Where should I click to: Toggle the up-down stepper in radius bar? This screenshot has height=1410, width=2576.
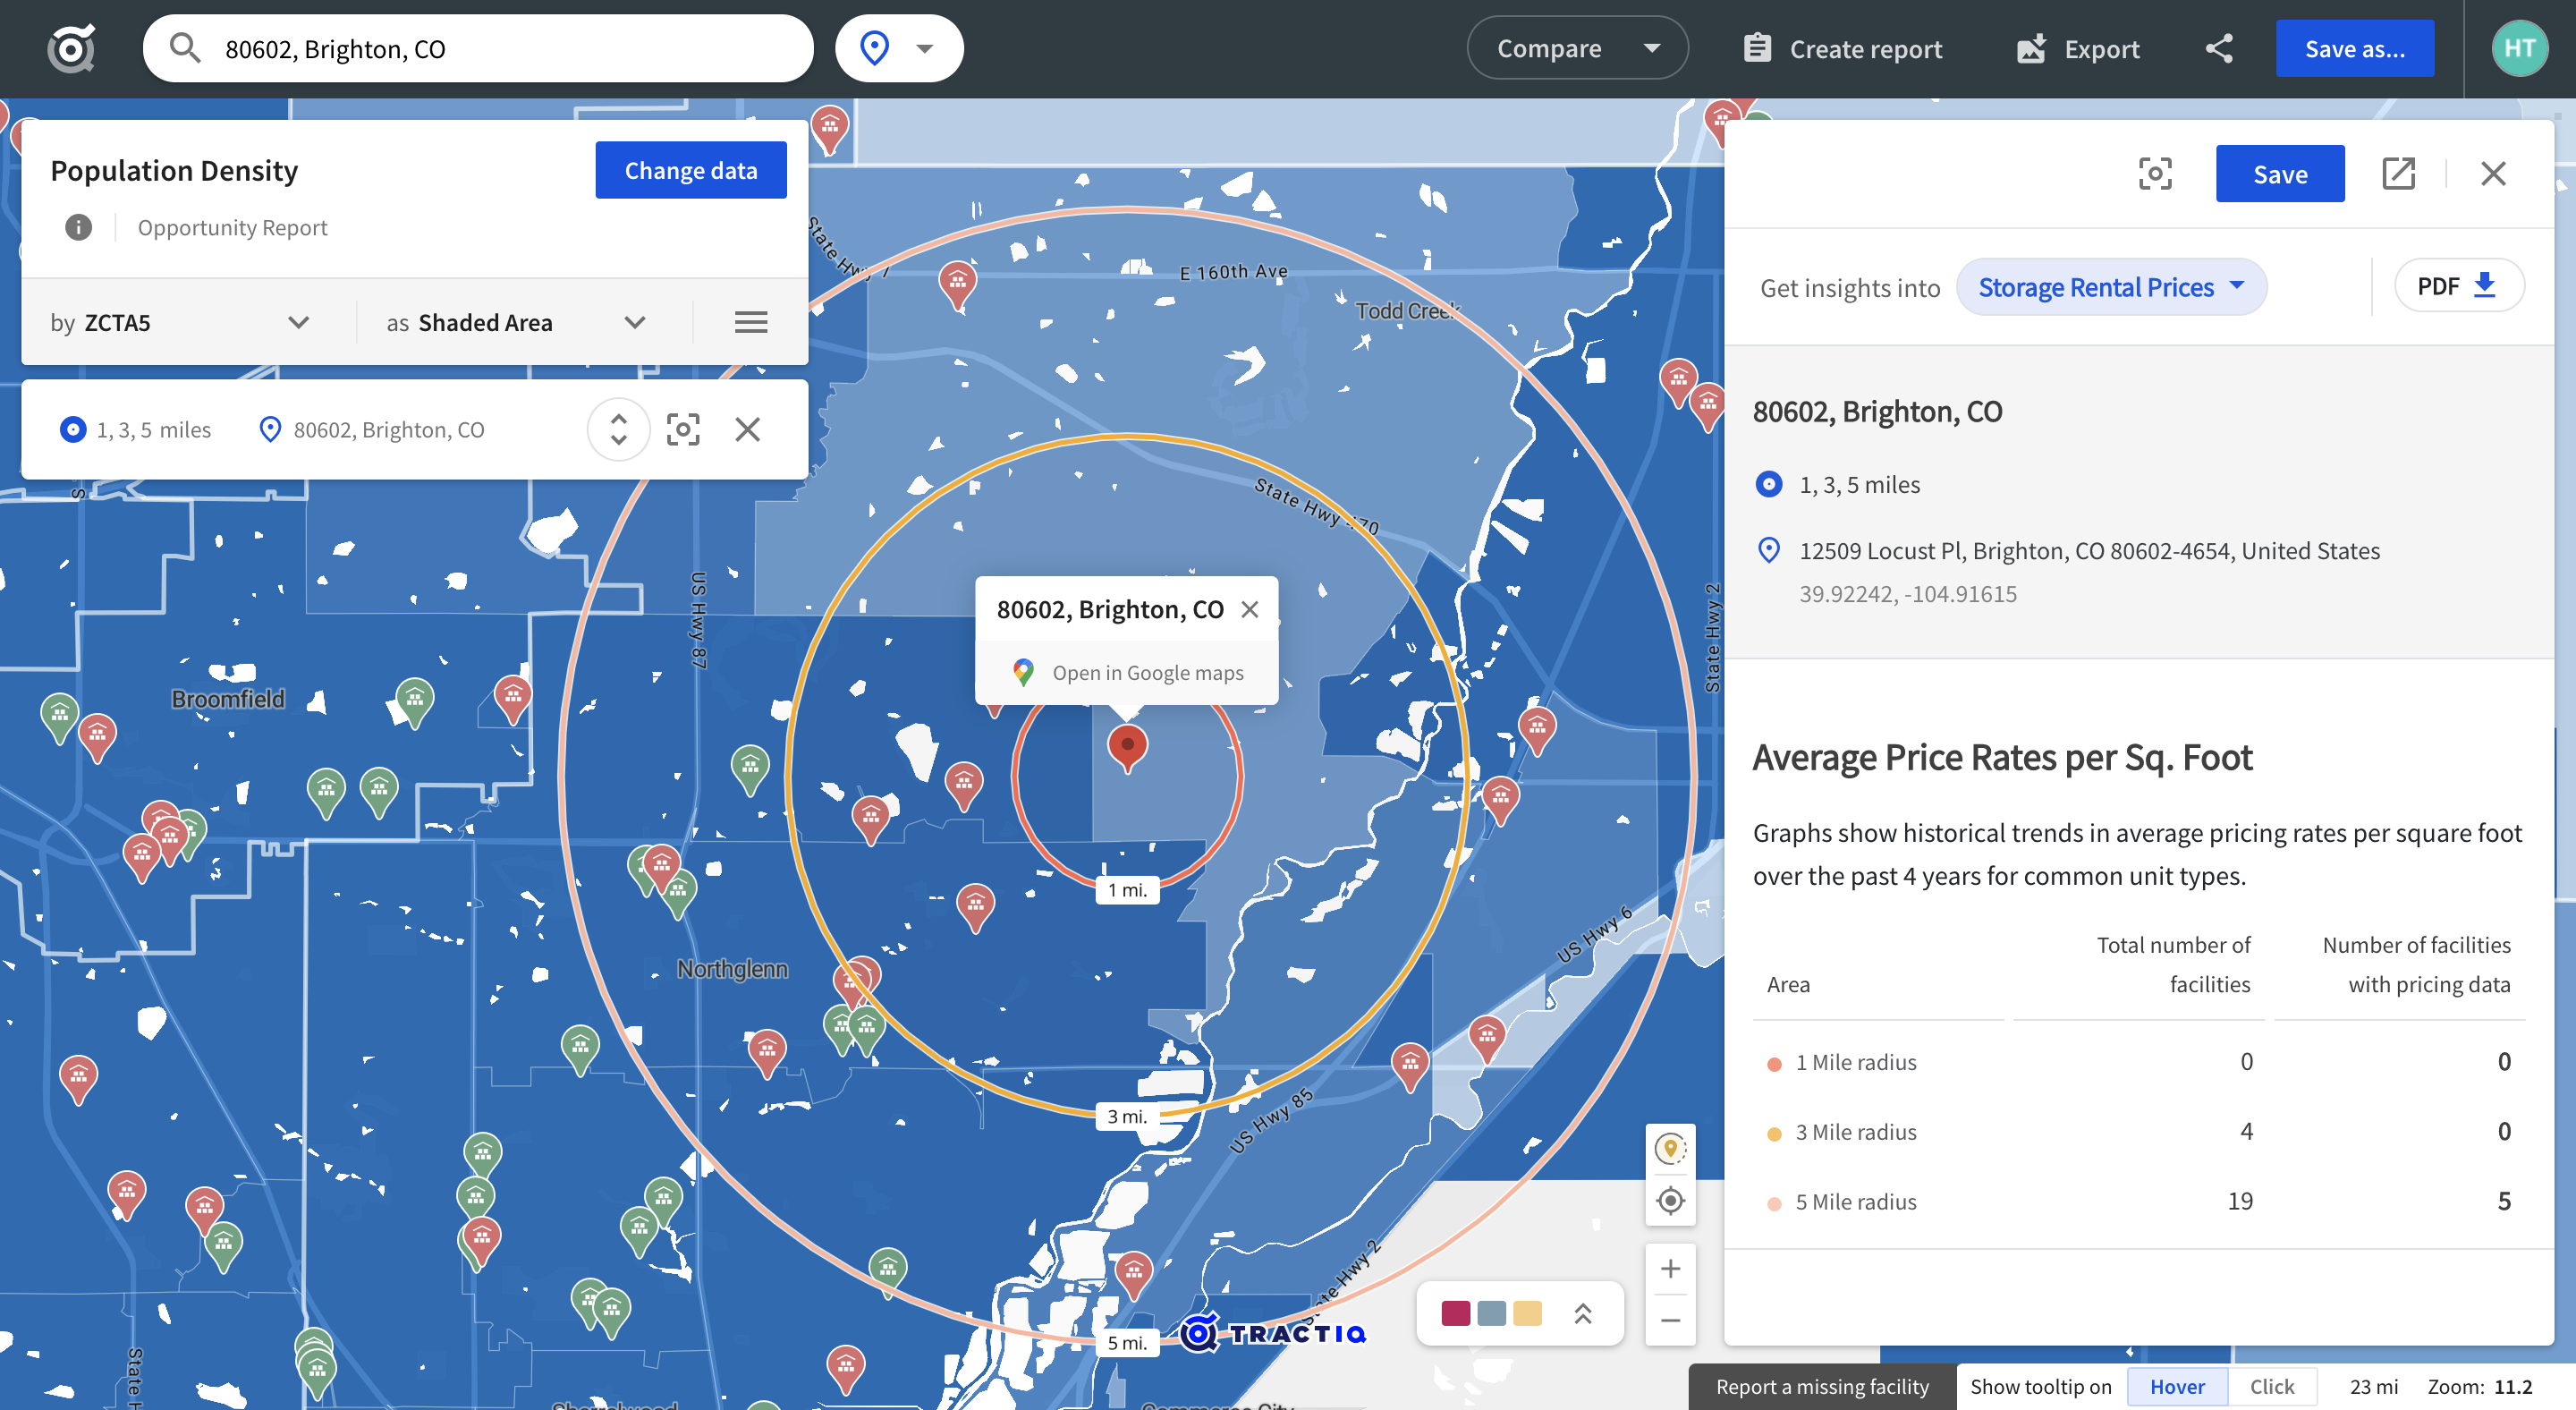tap(618, 430)
